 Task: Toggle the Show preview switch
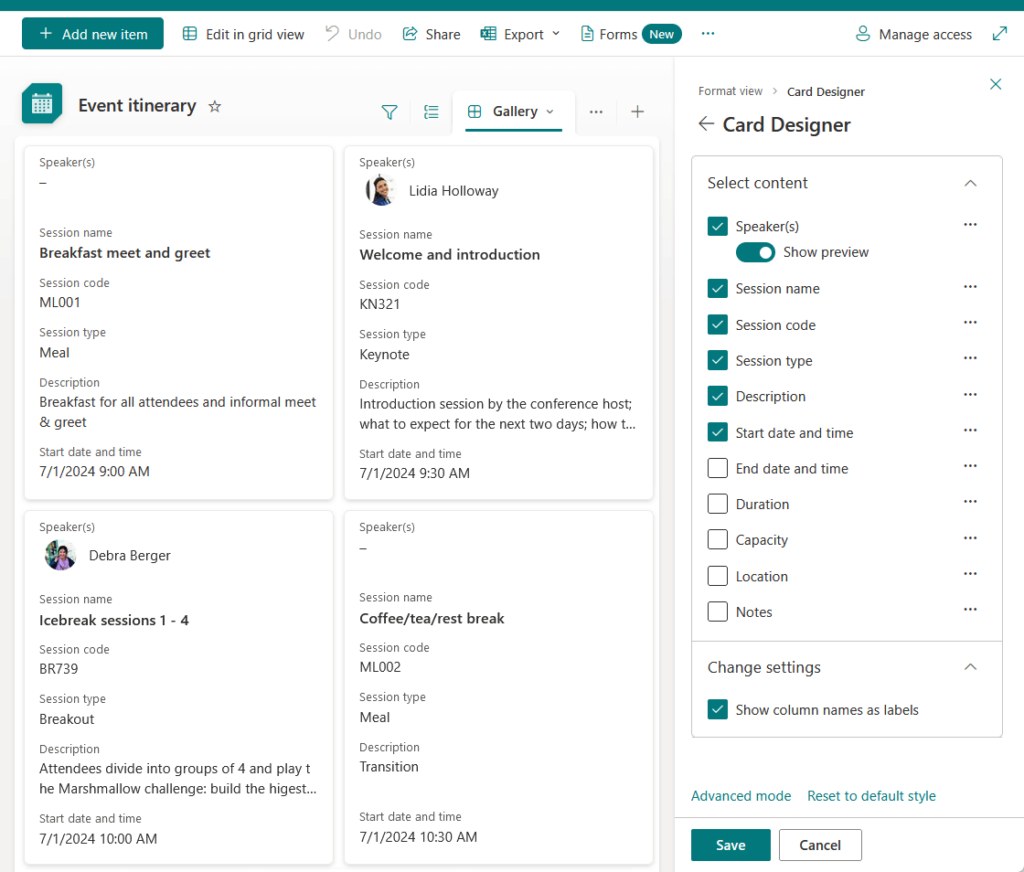click(756, 252)
